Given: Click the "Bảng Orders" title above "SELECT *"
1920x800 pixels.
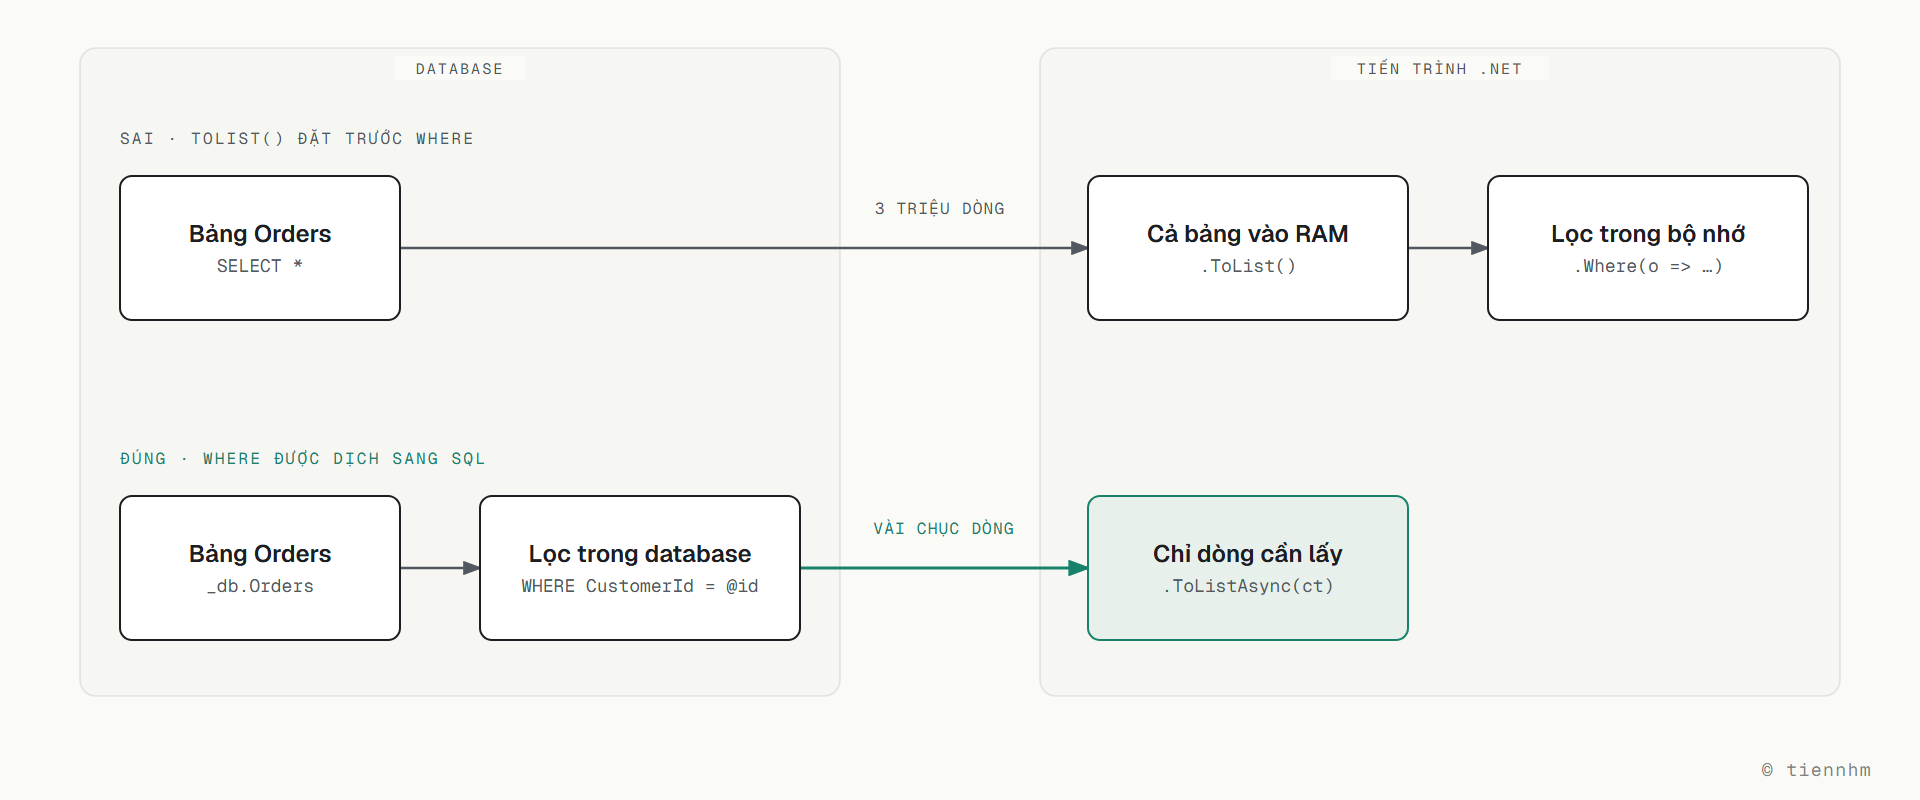Looking at the screenshot, I should click(260, 234).
